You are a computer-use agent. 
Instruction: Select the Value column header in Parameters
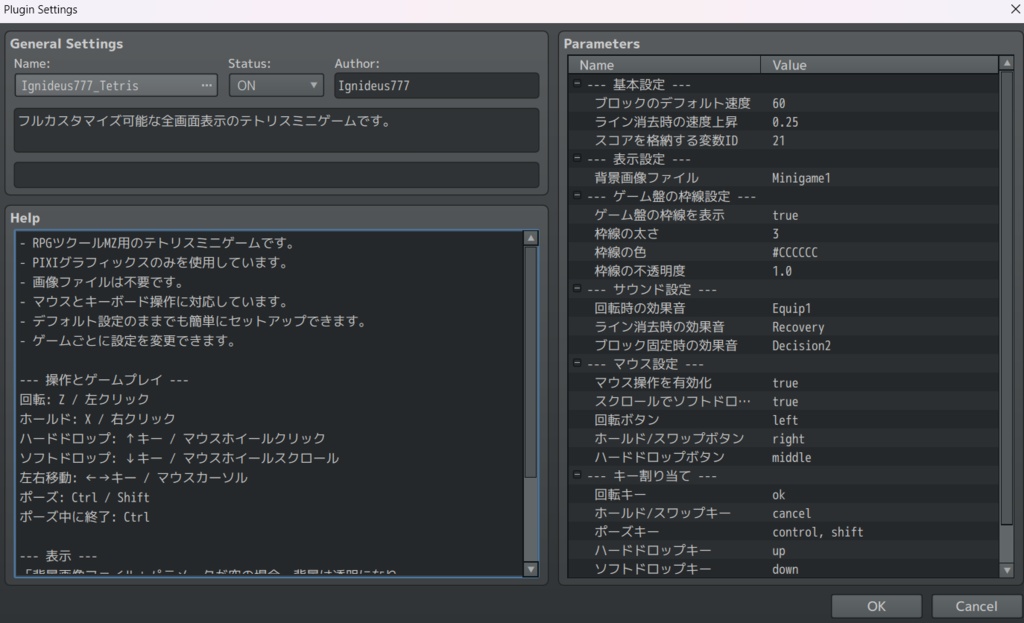(880, 64)
